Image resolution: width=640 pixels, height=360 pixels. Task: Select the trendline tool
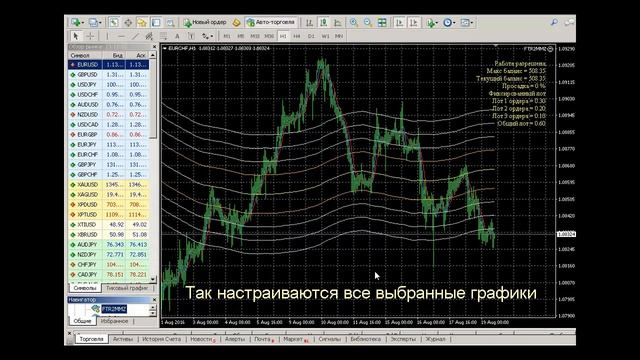pyautogui.click(x=135, y=36)
